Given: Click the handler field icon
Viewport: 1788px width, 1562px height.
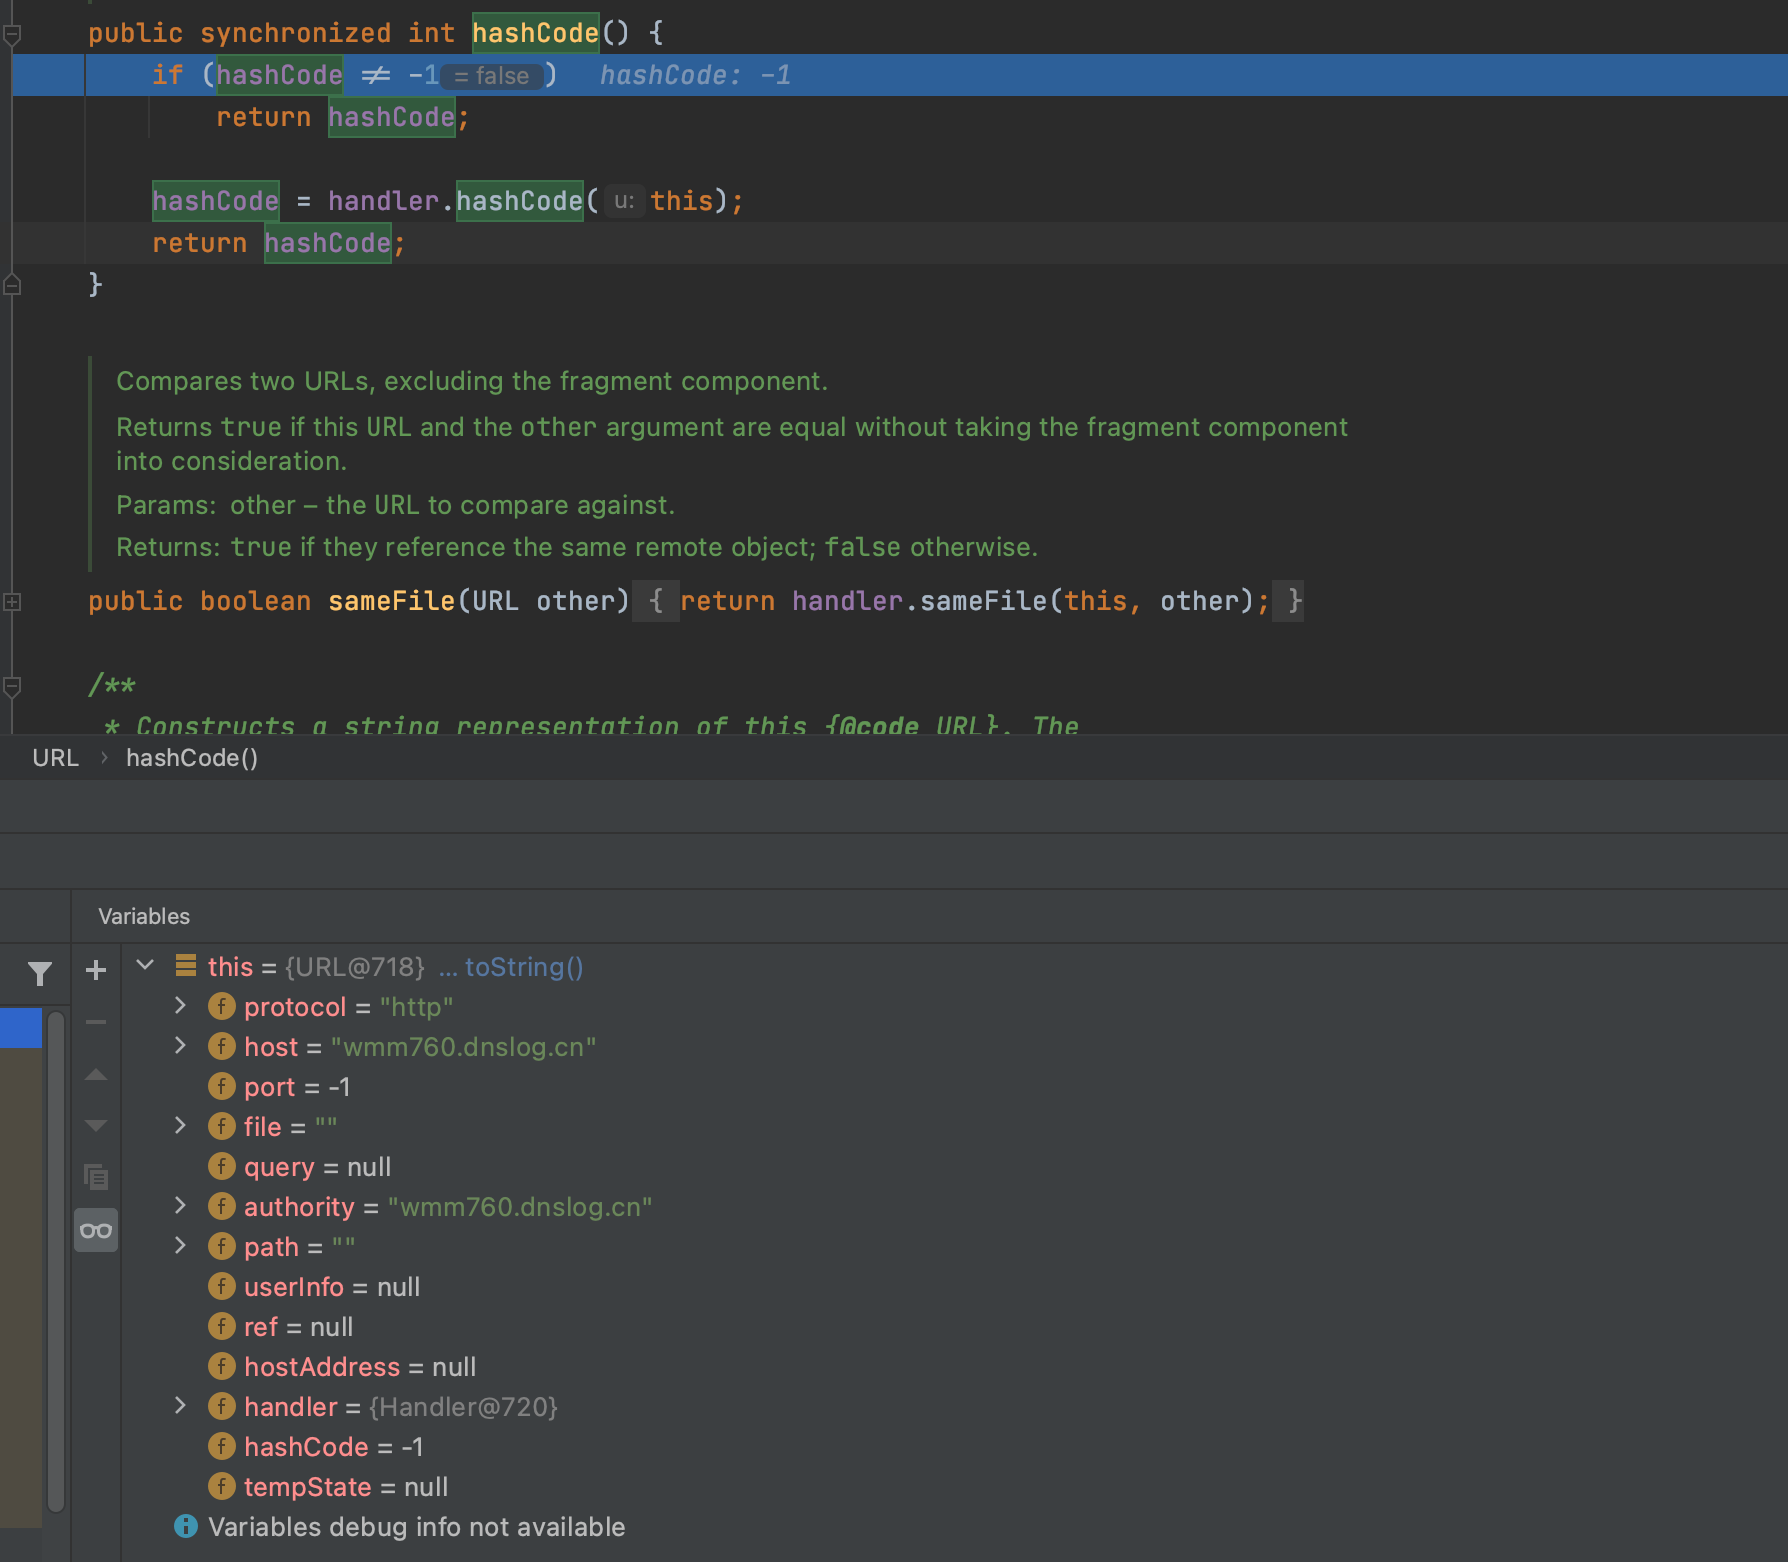Looking at the screenshot, I should [221, 1406].
